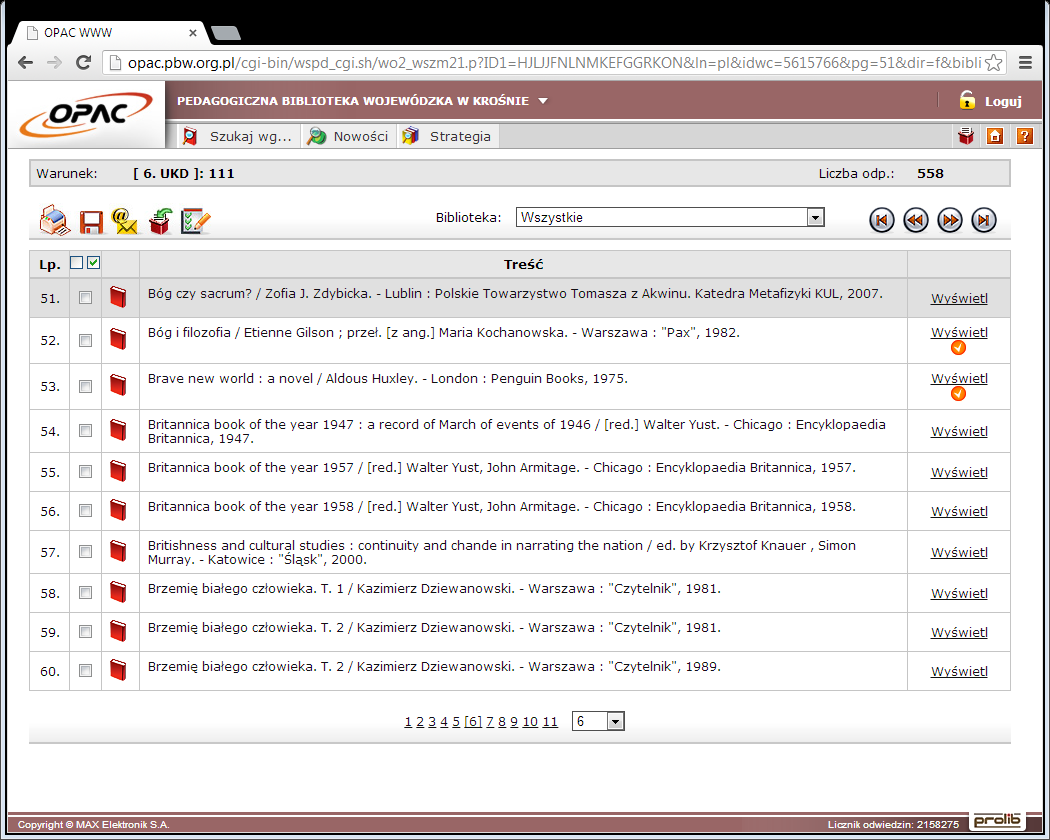Click the save to disk icon

pyautogui.click(x=91, y=222)
